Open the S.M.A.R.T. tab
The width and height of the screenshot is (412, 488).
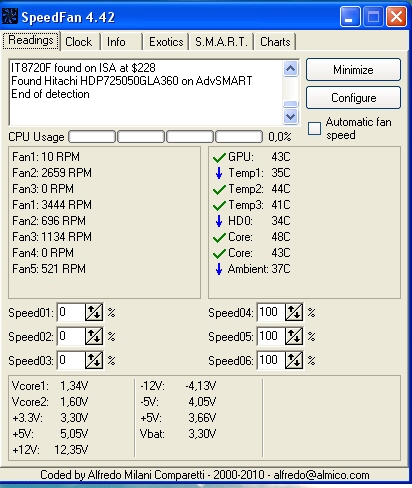click(x=221, y=42)
